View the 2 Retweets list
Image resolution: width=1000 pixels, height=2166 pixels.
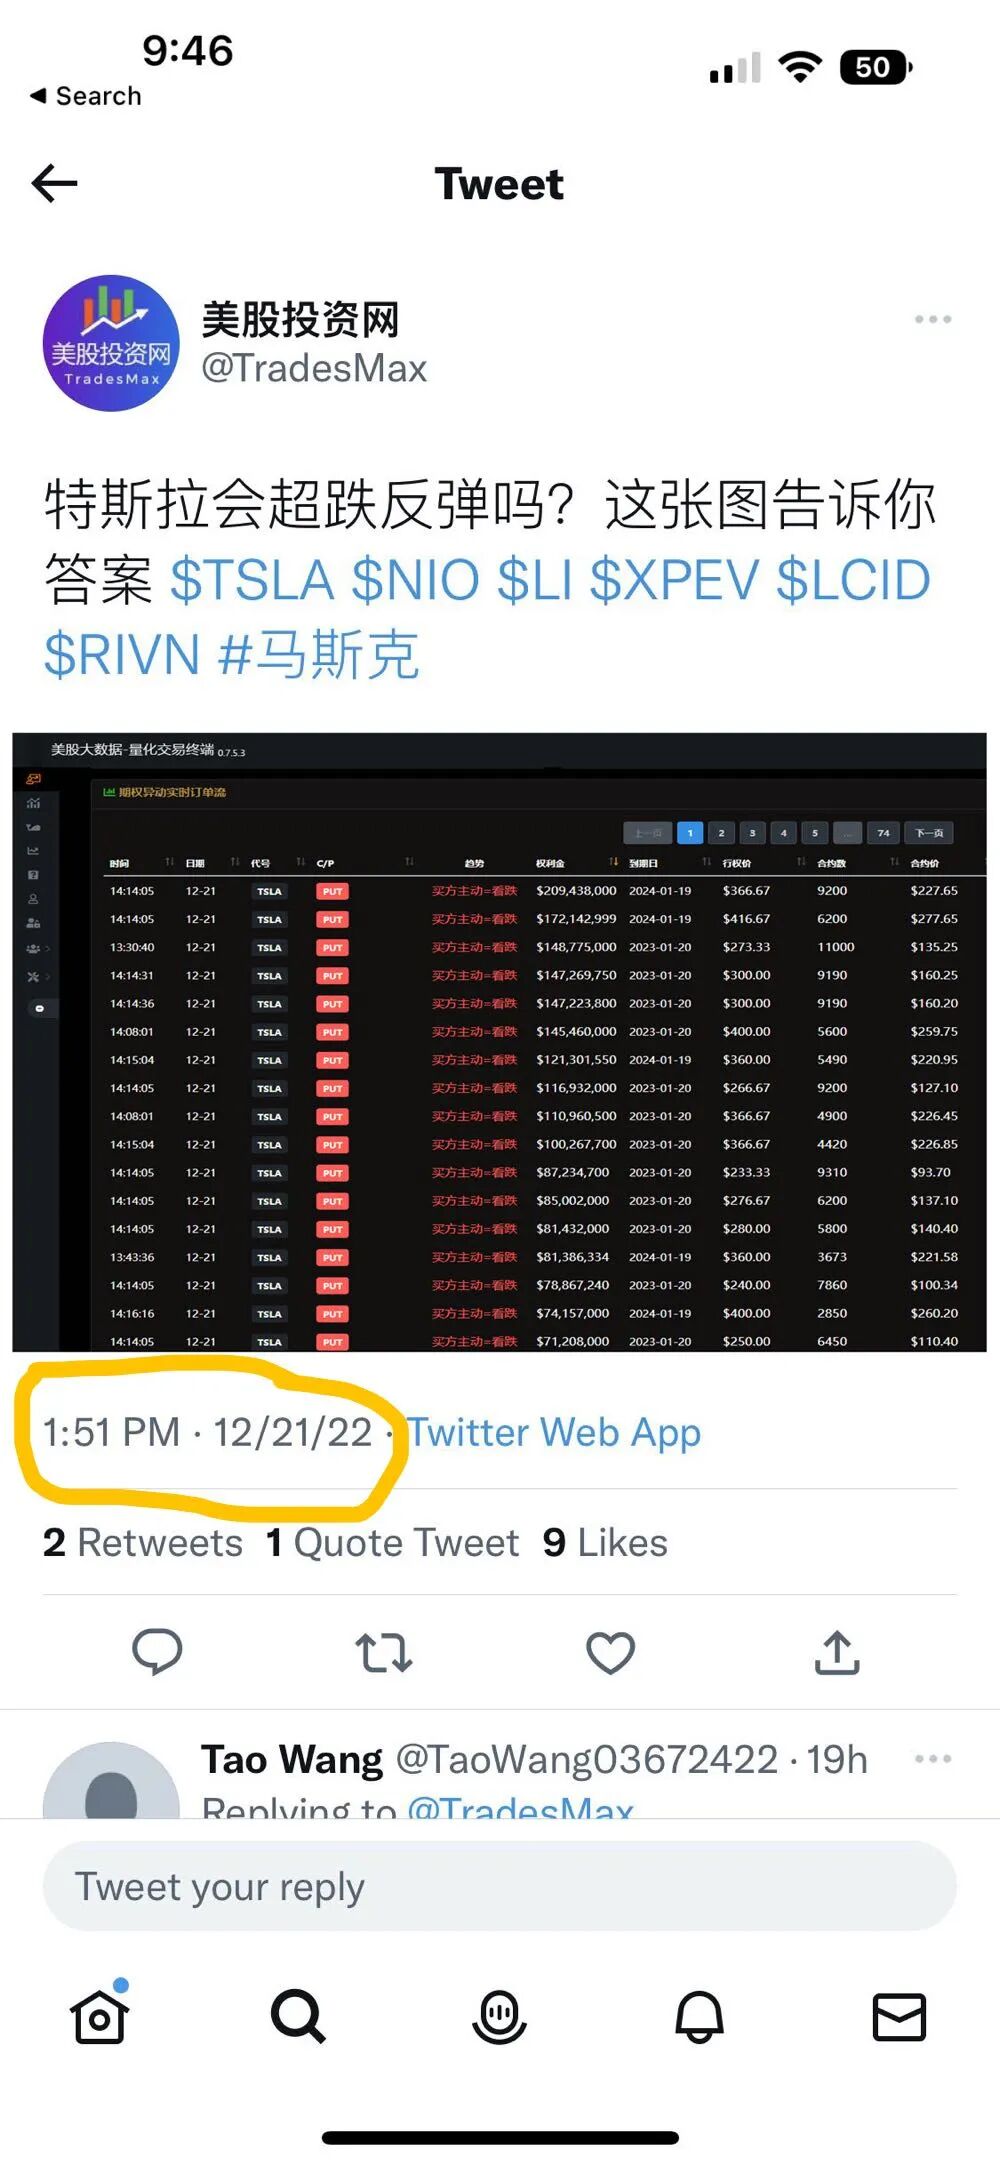coord(142,1542)
